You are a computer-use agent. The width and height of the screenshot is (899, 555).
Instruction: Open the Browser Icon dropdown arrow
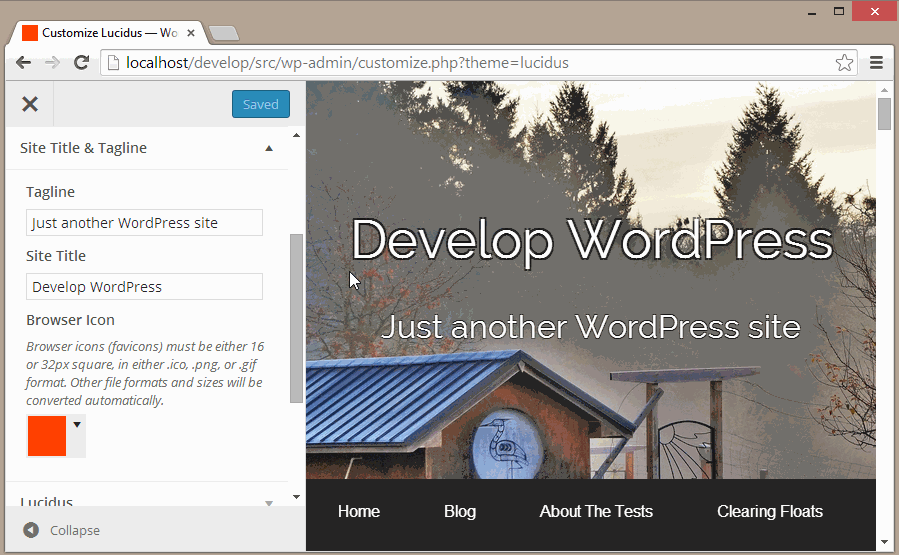click(x=77, y=425)
